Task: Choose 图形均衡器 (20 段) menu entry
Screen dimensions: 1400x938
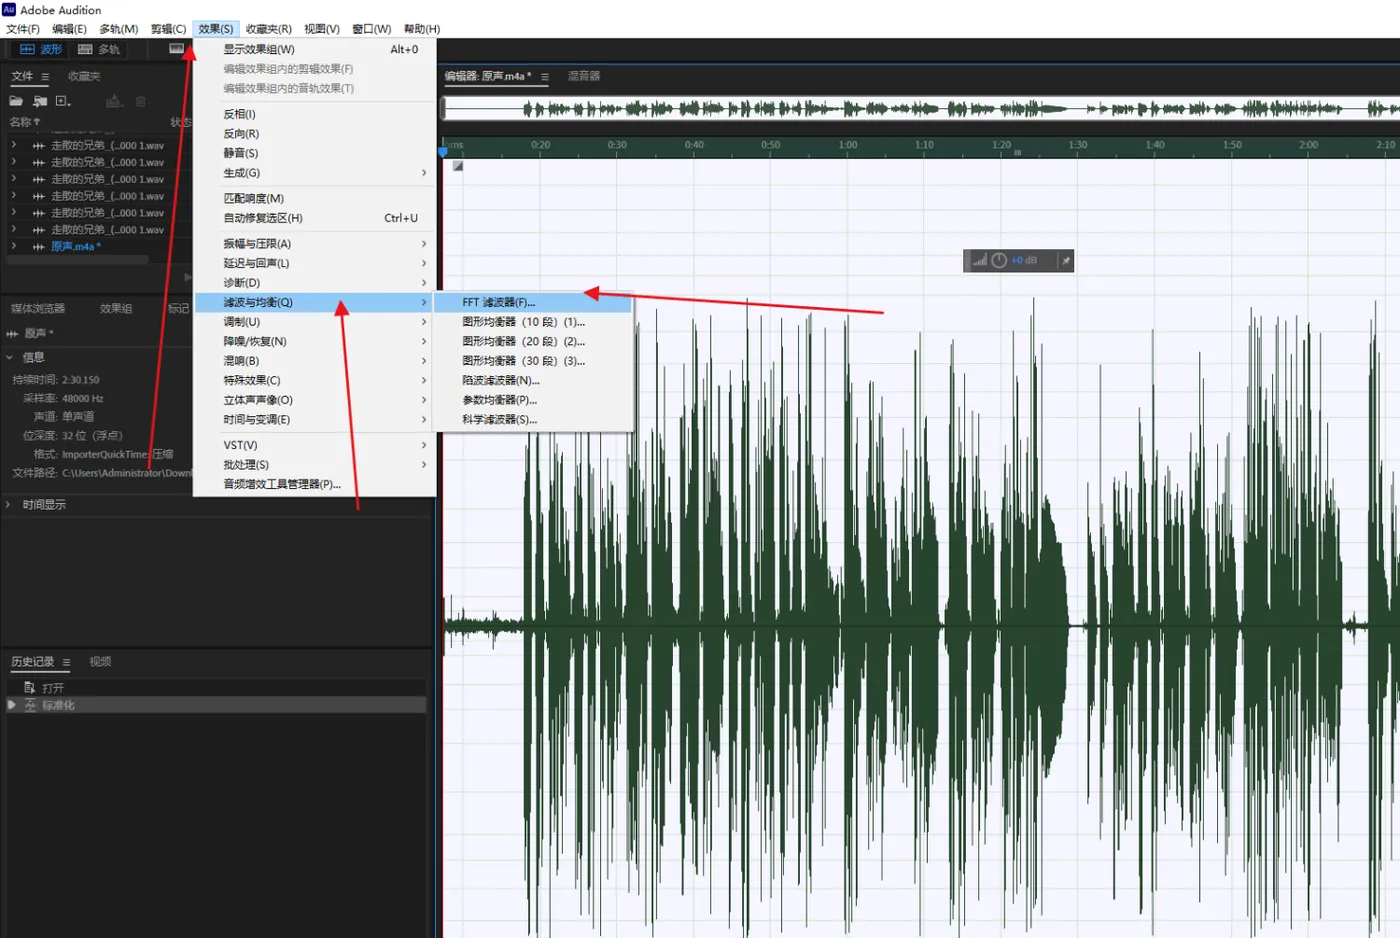Action: tap(533, 342)
